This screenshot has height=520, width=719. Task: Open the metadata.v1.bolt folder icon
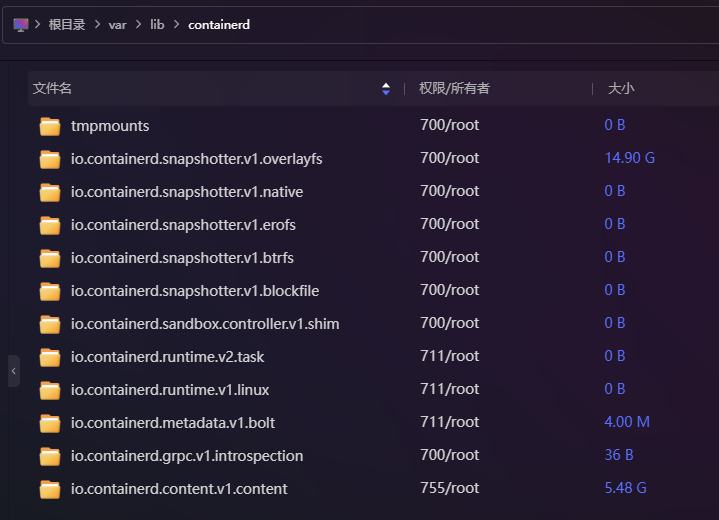click(x=50, y=423)
